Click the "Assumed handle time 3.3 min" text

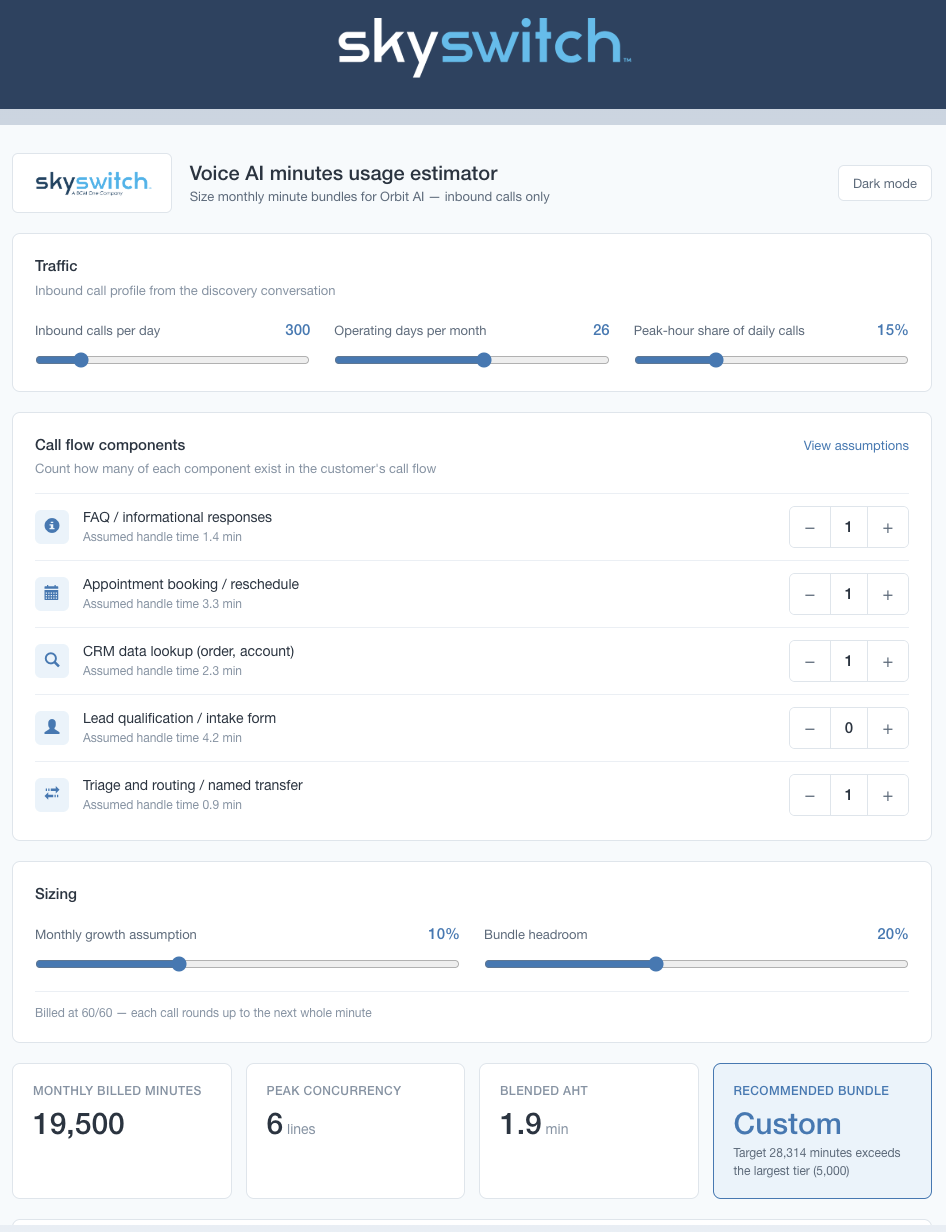(162, 604)
